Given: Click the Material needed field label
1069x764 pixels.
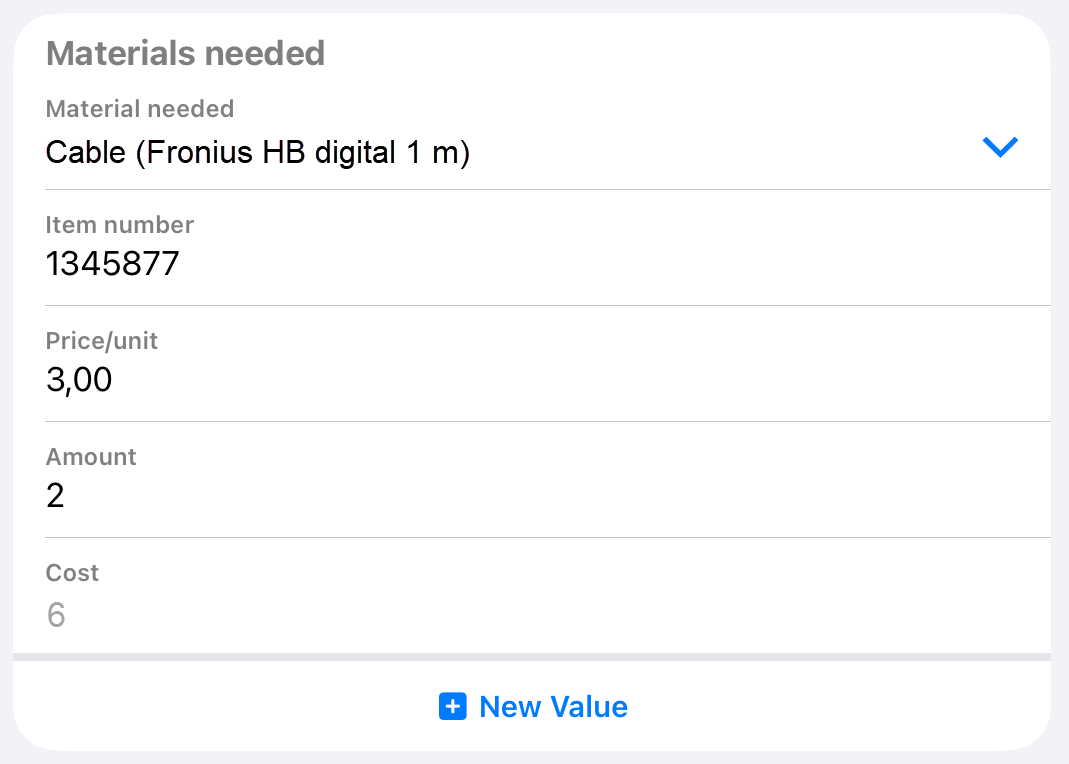Looking at the screenshot, I should tap(140, 108).
